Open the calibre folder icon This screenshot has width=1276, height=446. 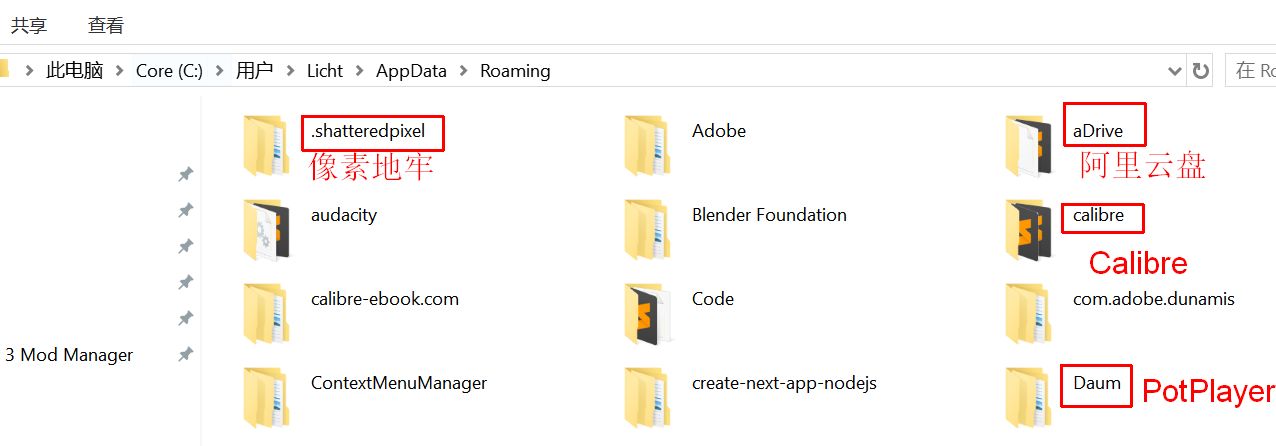coord(1028,230)
